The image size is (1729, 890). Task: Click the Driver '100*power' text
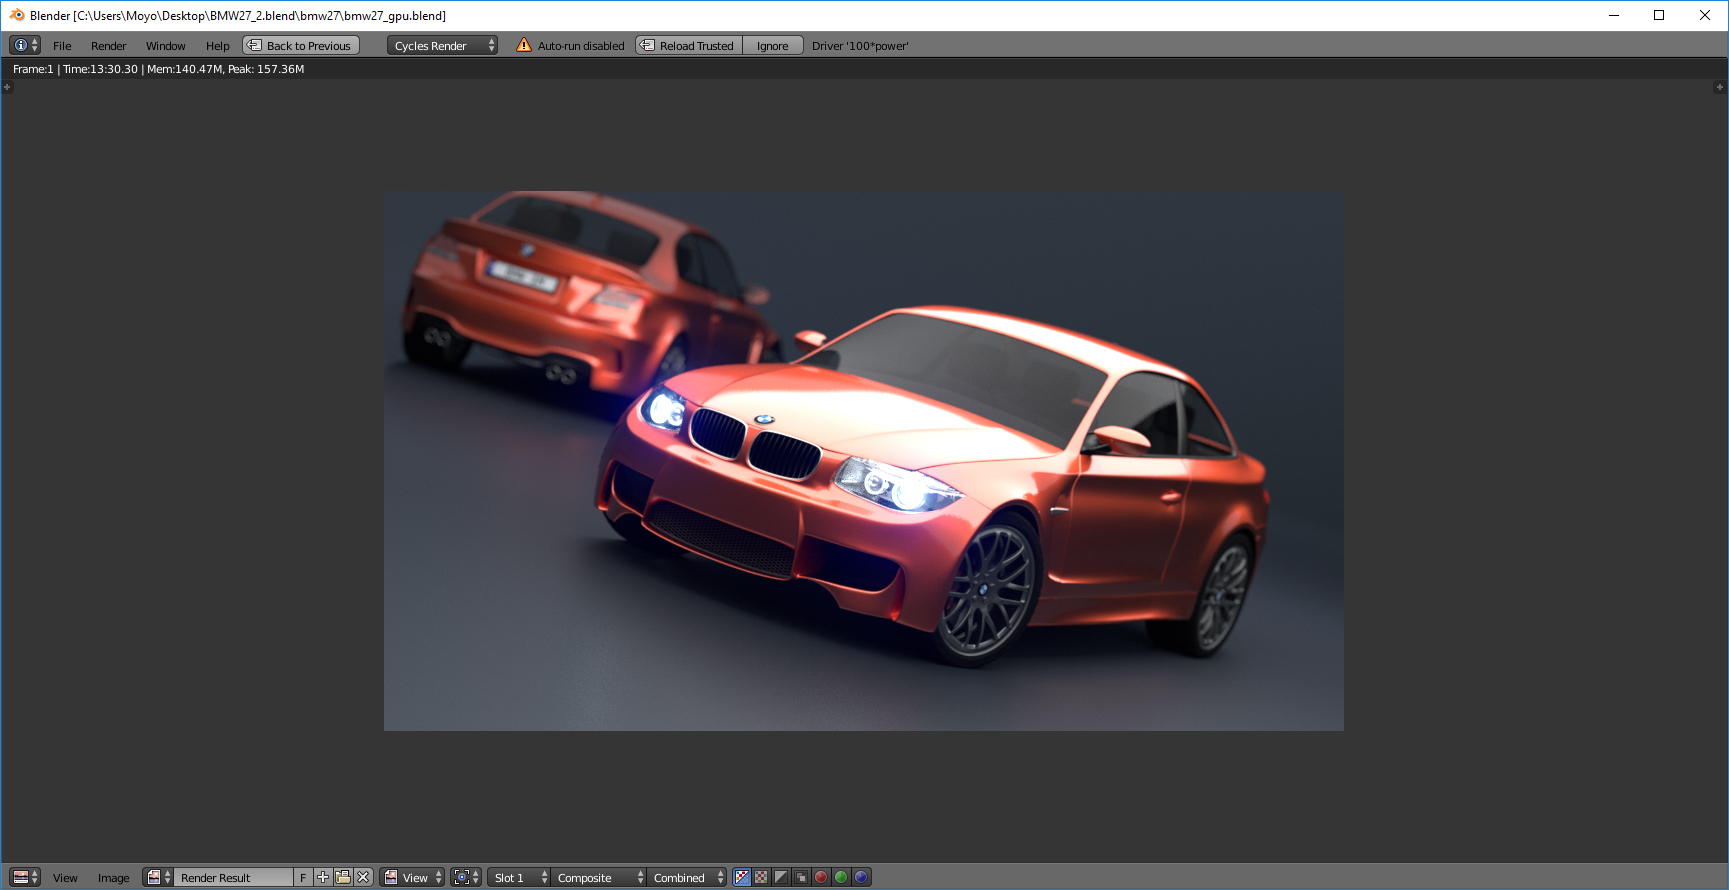click(860, 46)
